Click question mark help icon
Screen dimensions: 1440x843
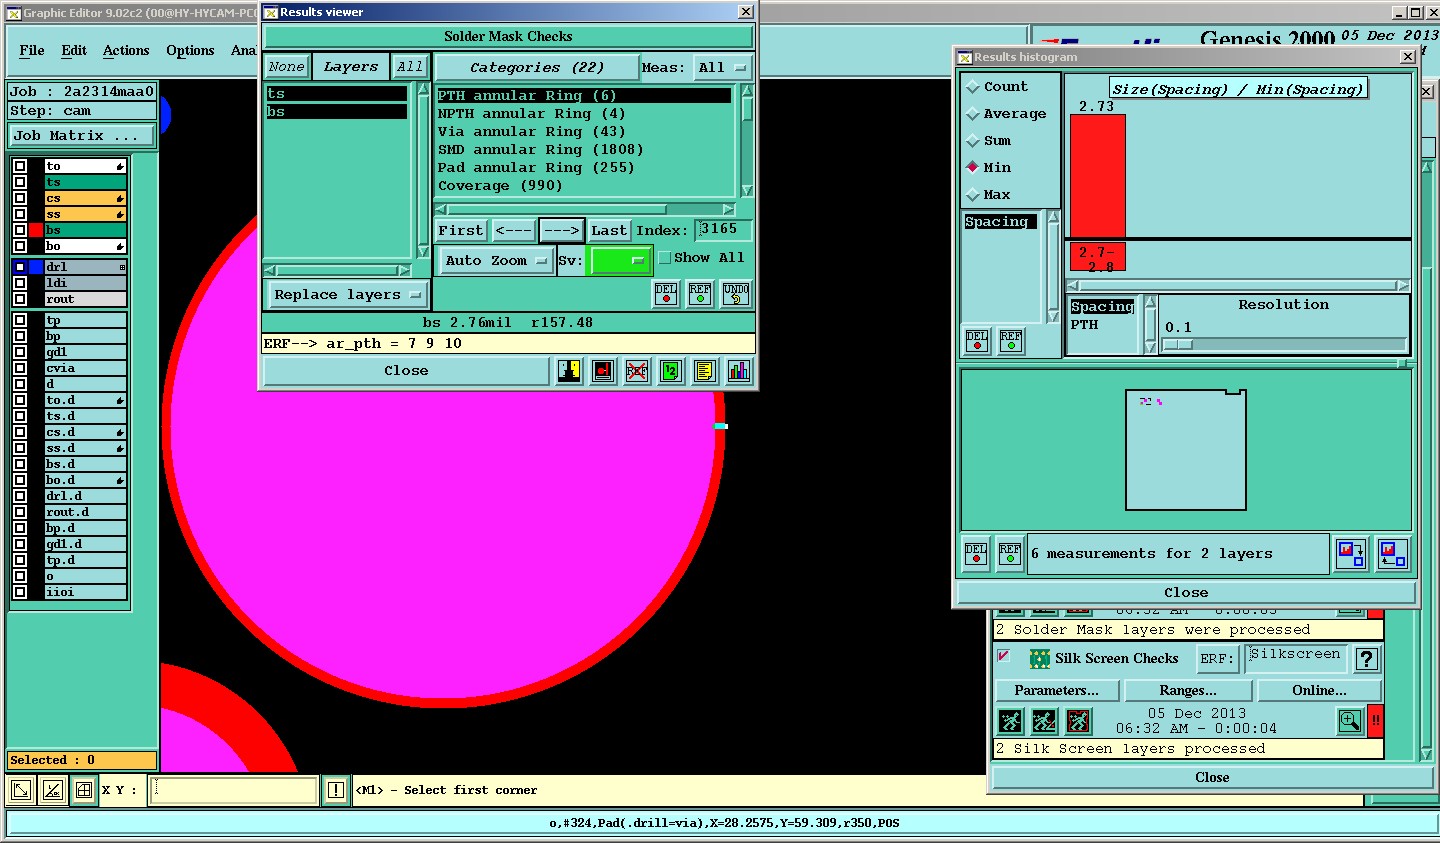click(x=1367, y=659)
